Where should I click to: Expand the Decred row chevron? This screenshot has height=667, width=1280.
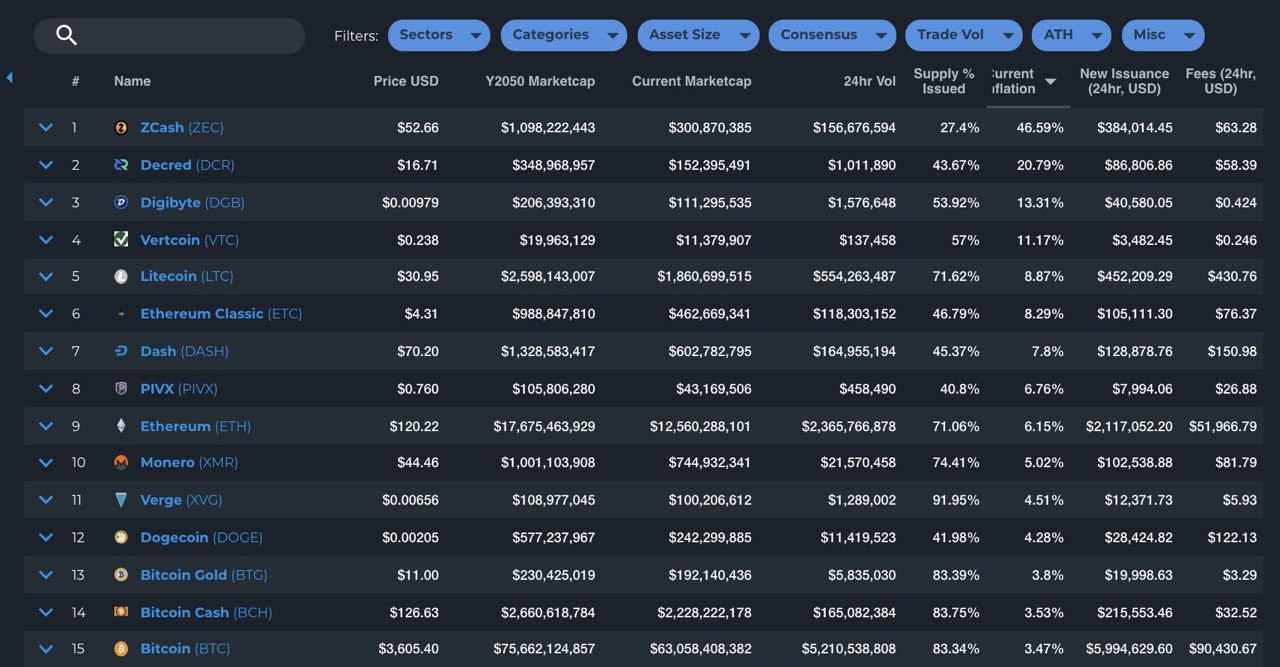pyautogui.click(x=45, y=164)
